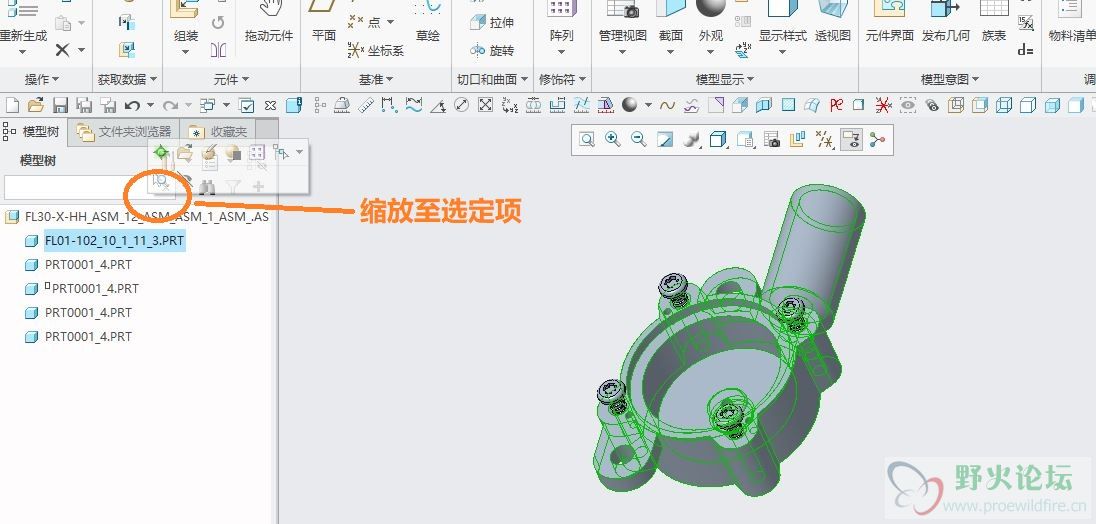Click the Redo arrow
The width and height of the screenshot is (1096, 524).
pyautogui.click(x=169, y=105)
